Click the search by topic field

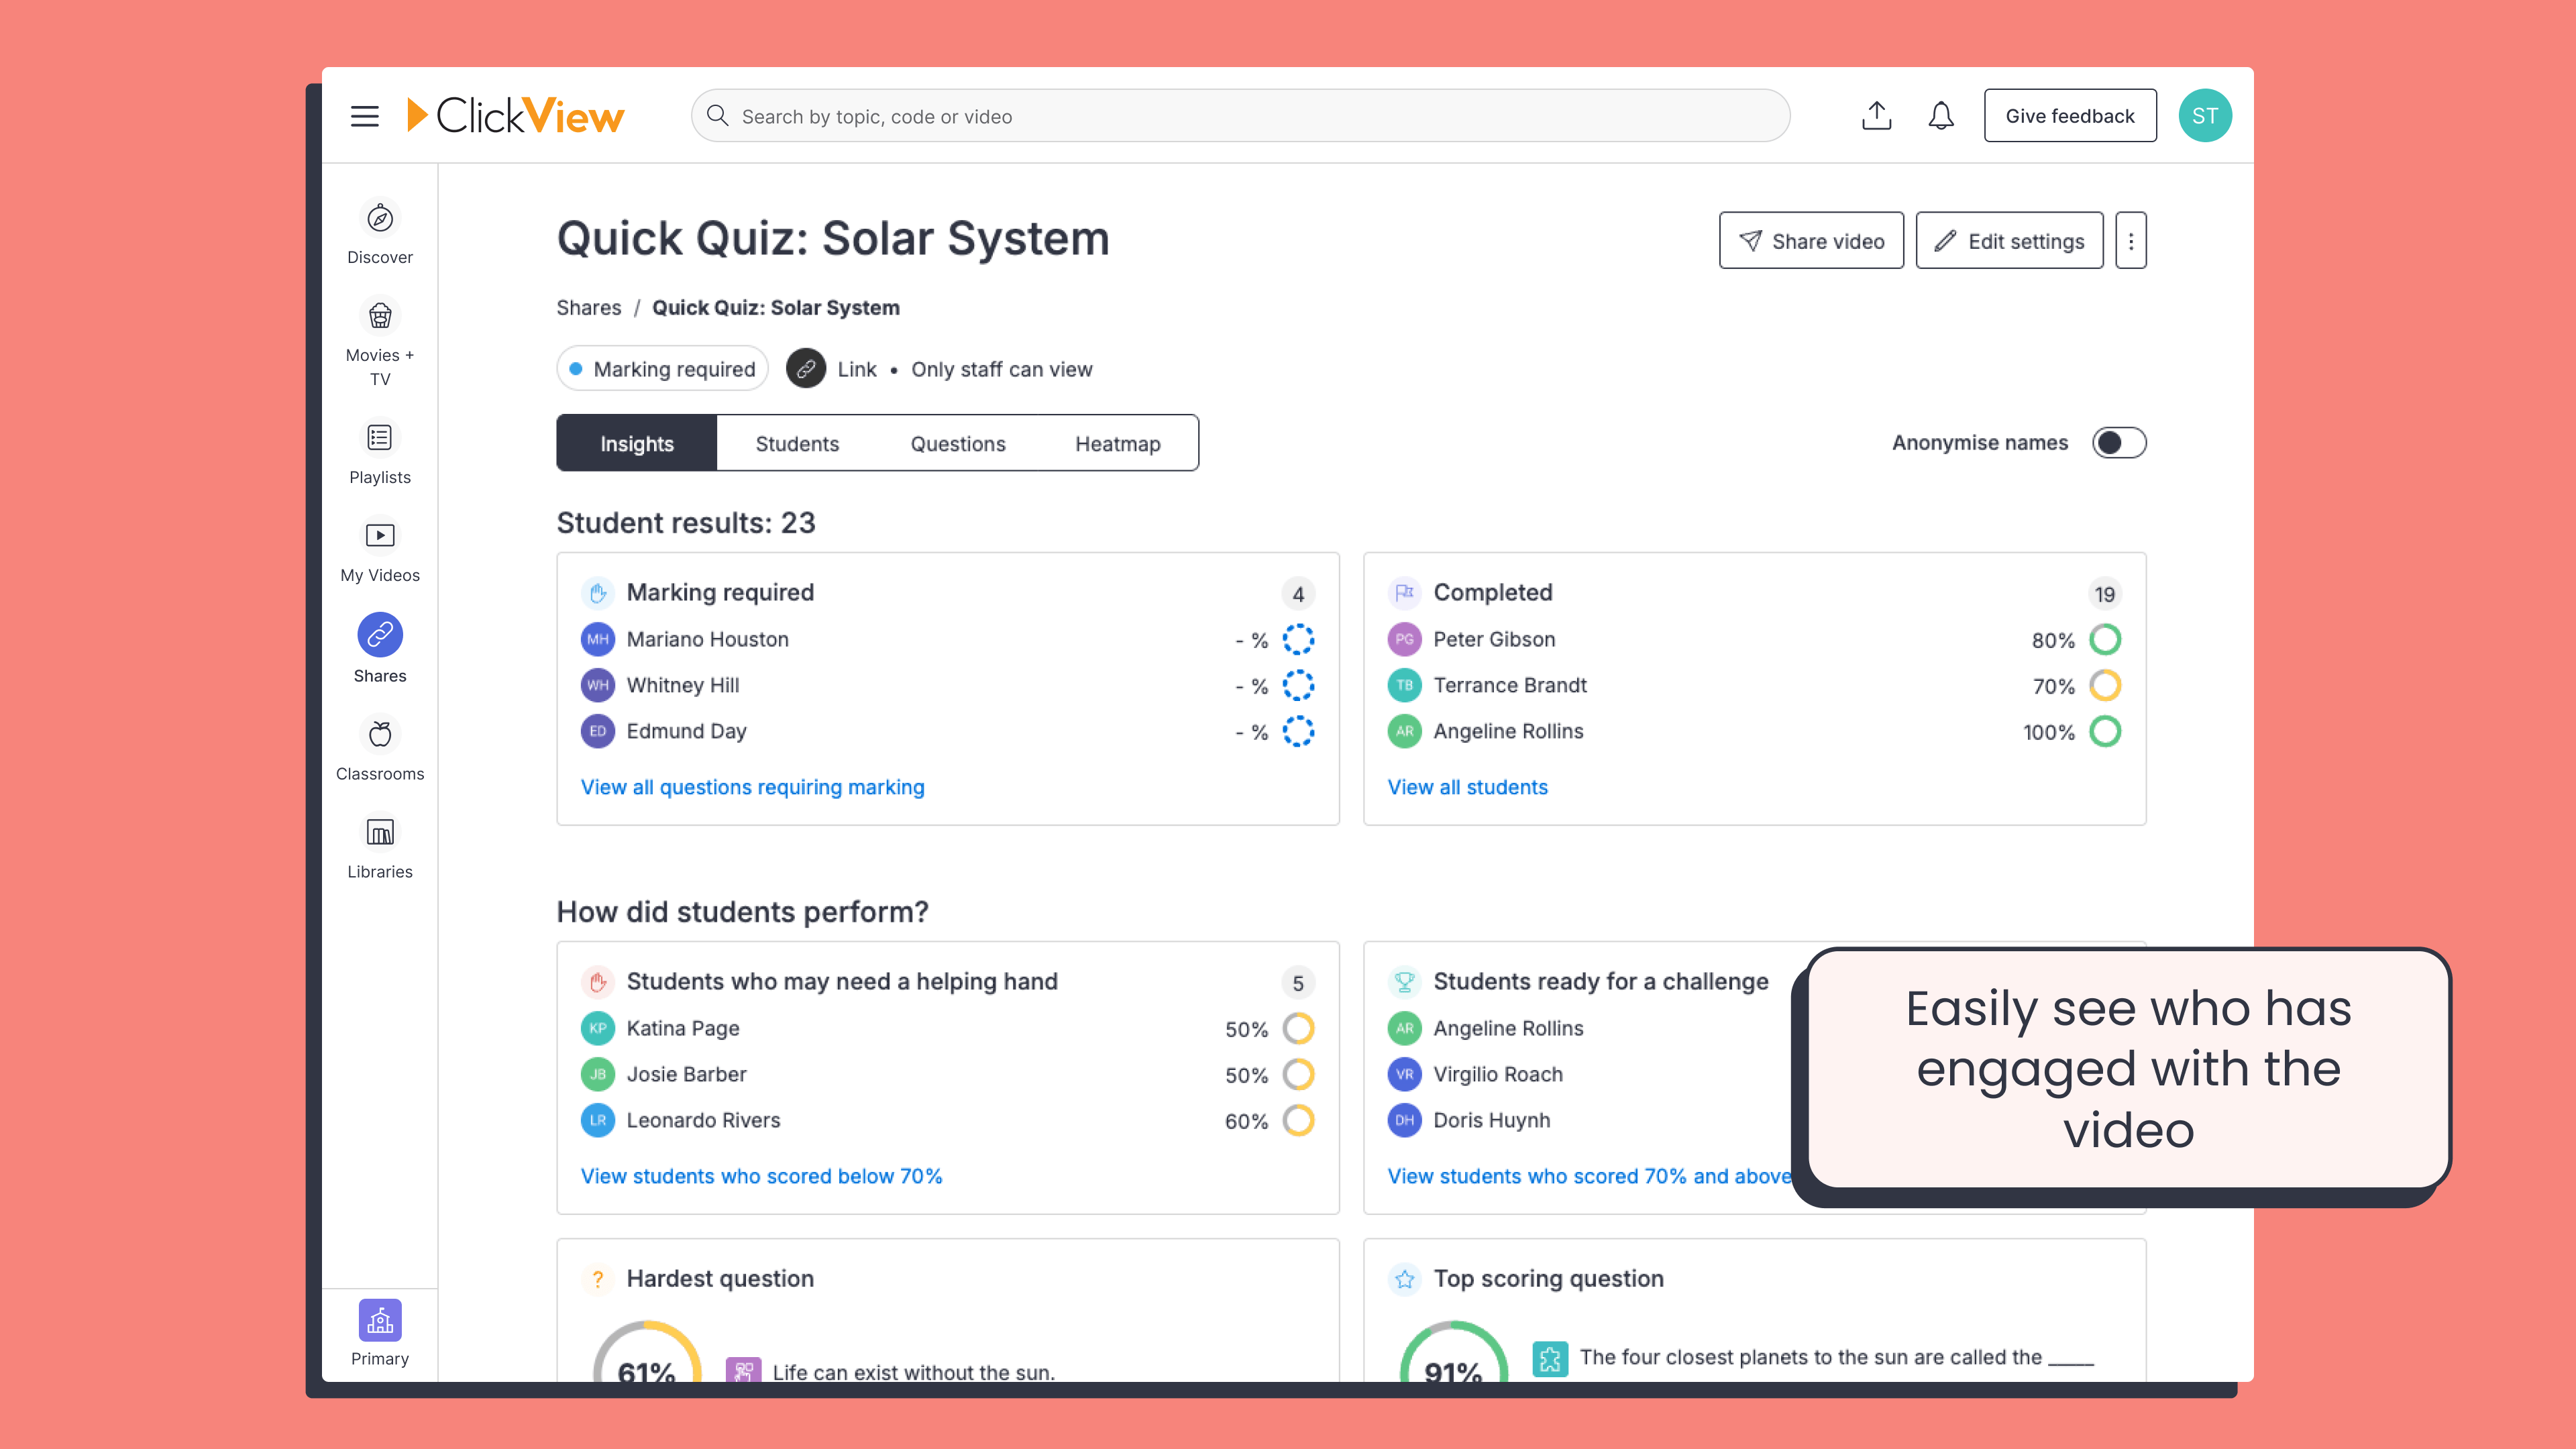point(1240,116)
